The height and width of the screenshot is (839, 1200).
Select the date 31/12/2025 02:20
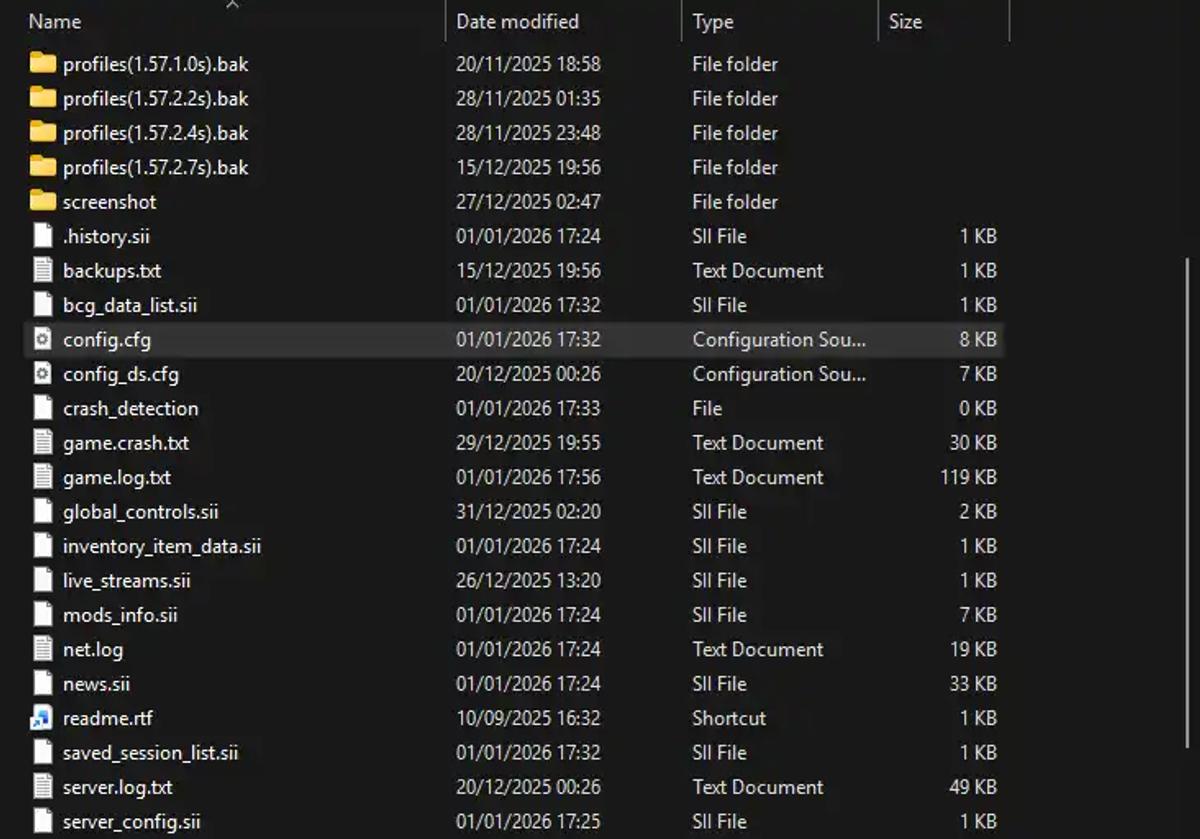(528, 511)
